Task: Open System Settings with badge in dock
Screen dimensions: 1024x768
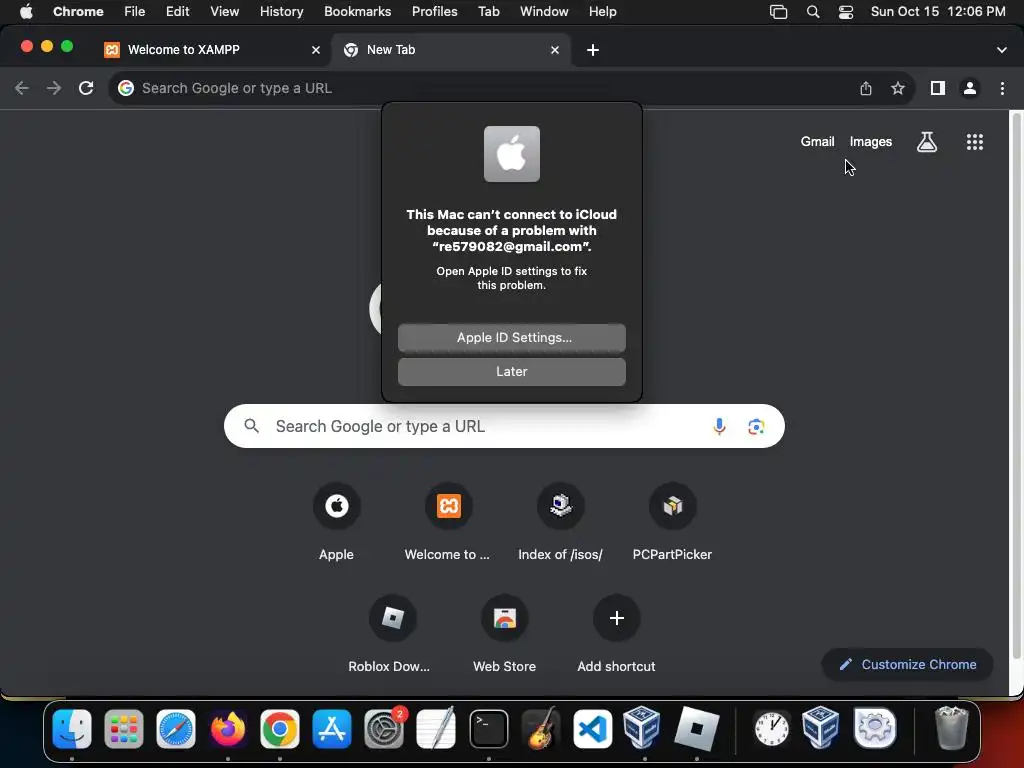Action: (384, 729)
